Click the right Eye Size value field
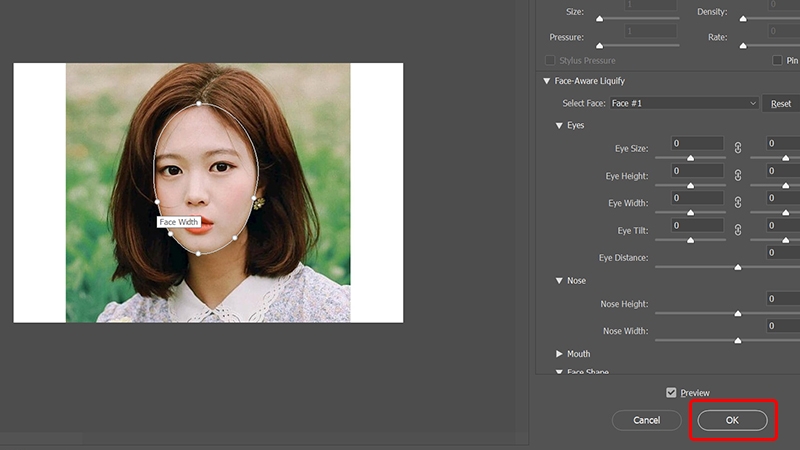The image size is (800, 450). (x=783, y=143)
